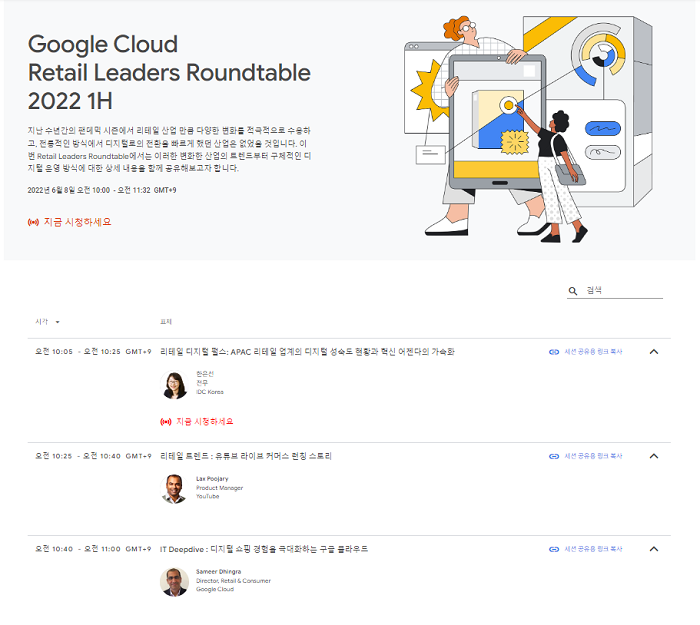Image resolution: width=700 pixels, height=625 pixels.
Task: Collapse the 10:05 APAC retail digital session
Action: (654, 352)
